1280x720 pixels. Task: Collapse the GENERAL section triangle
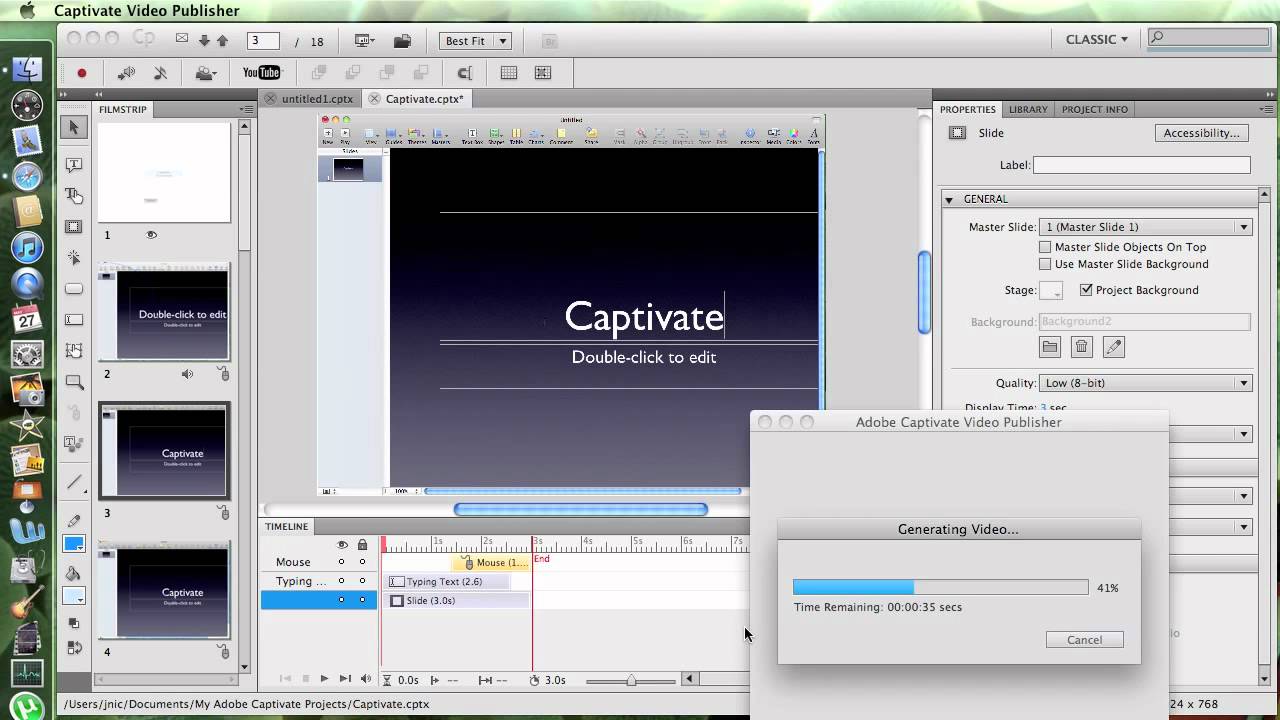(x=949, y=200)
